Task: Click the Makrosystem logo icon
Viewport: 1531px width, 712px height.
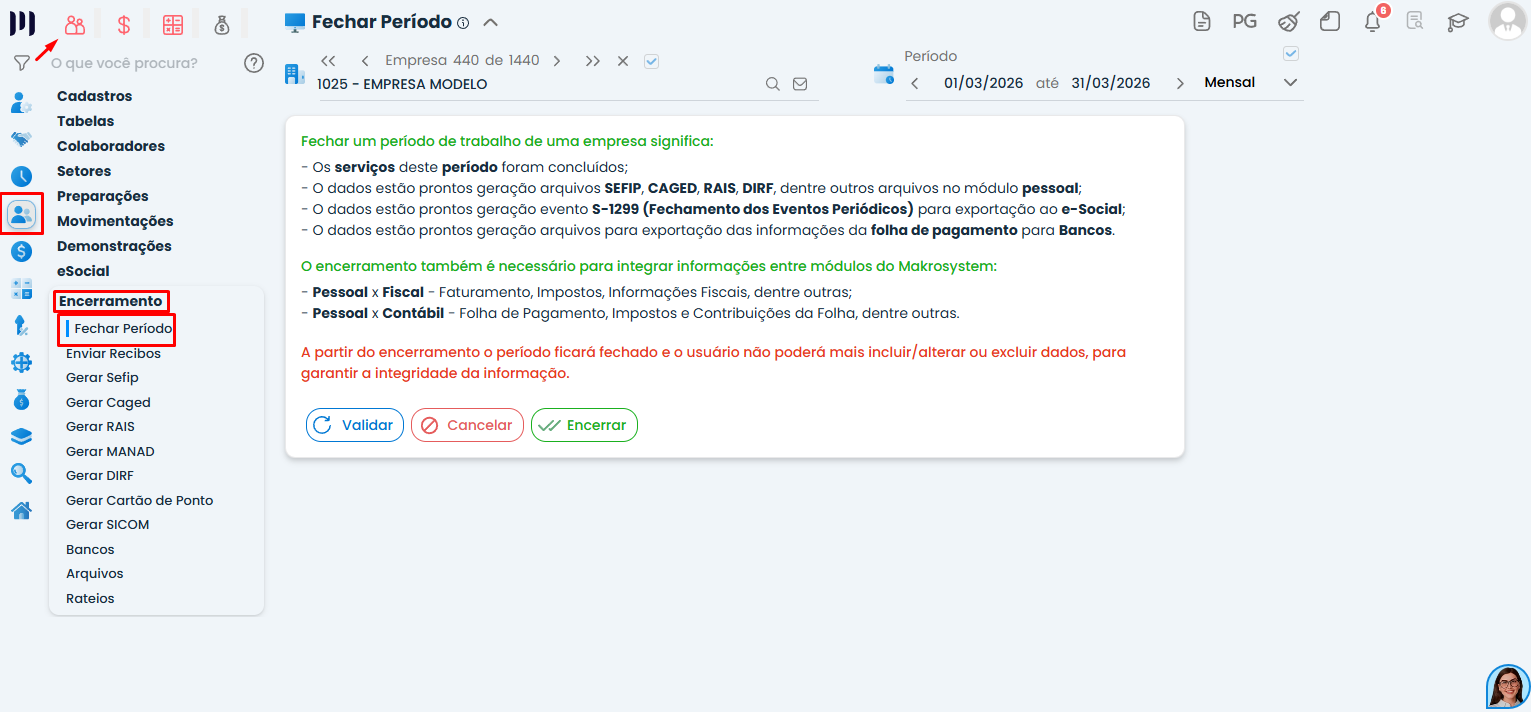Action: click(x=22, y=23)
